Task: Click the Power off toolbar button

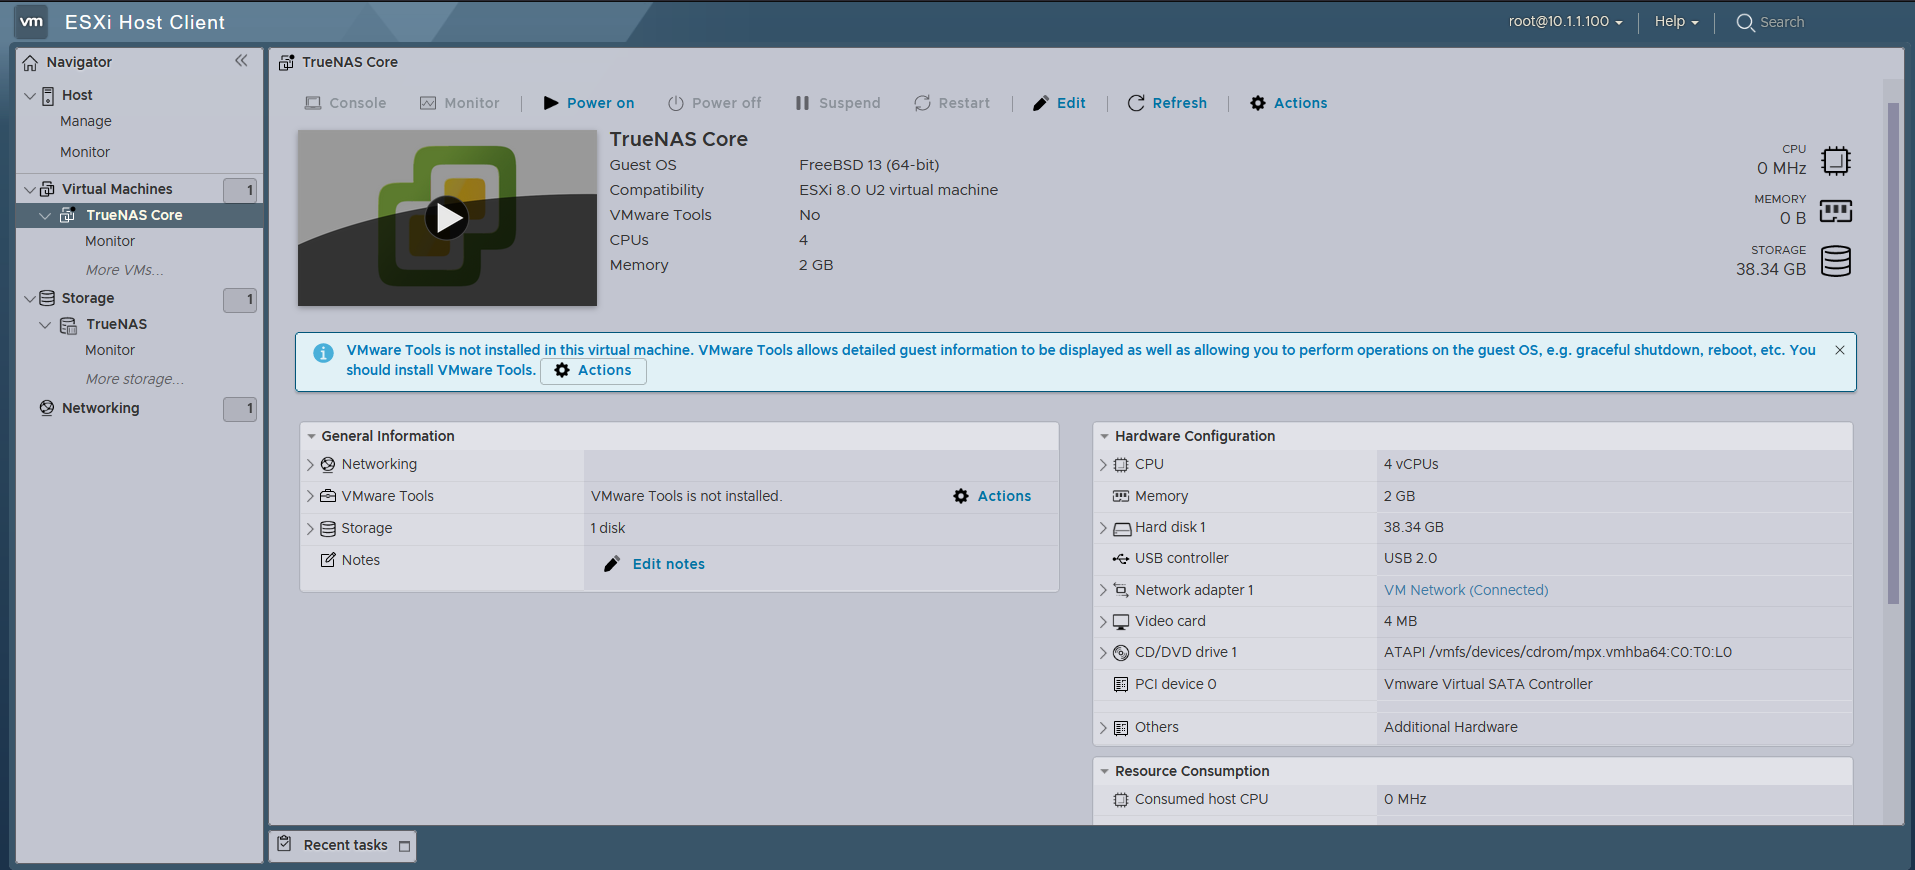Action: coord(714,103)
